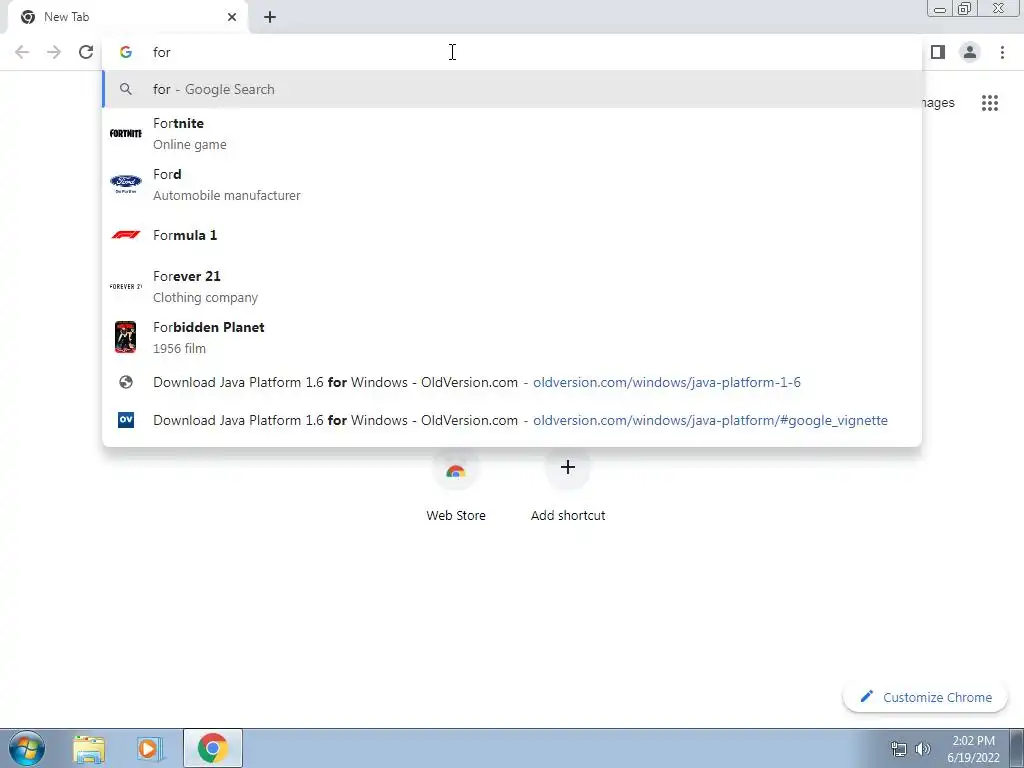Open the profile avatar menu
The width and height of the screenshot is (1024, 768).
click(970, 52)
